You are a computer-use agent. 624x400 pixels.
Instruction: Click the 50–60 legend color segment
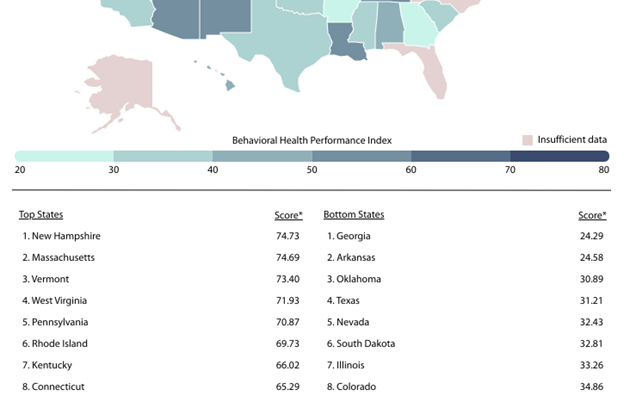click(x=361, y=156)
